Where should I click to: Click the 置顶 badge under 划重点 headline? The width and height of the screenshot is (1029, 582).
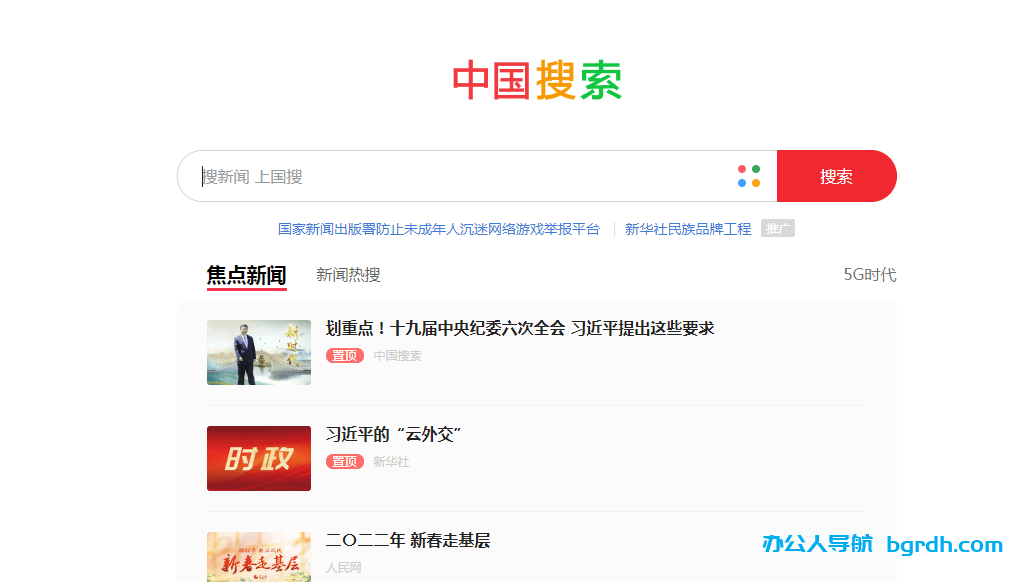pyautogui.click(x=345, y=356)
